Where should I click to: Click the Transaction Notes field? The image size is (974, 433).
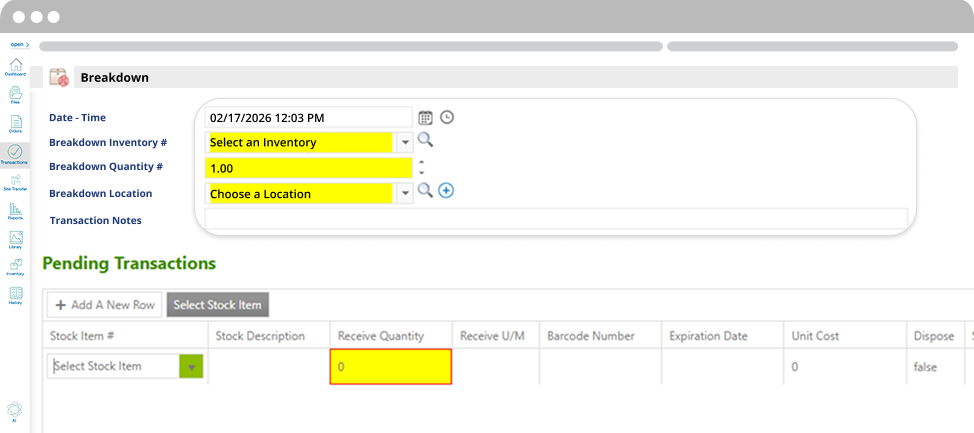coord(556,219)
